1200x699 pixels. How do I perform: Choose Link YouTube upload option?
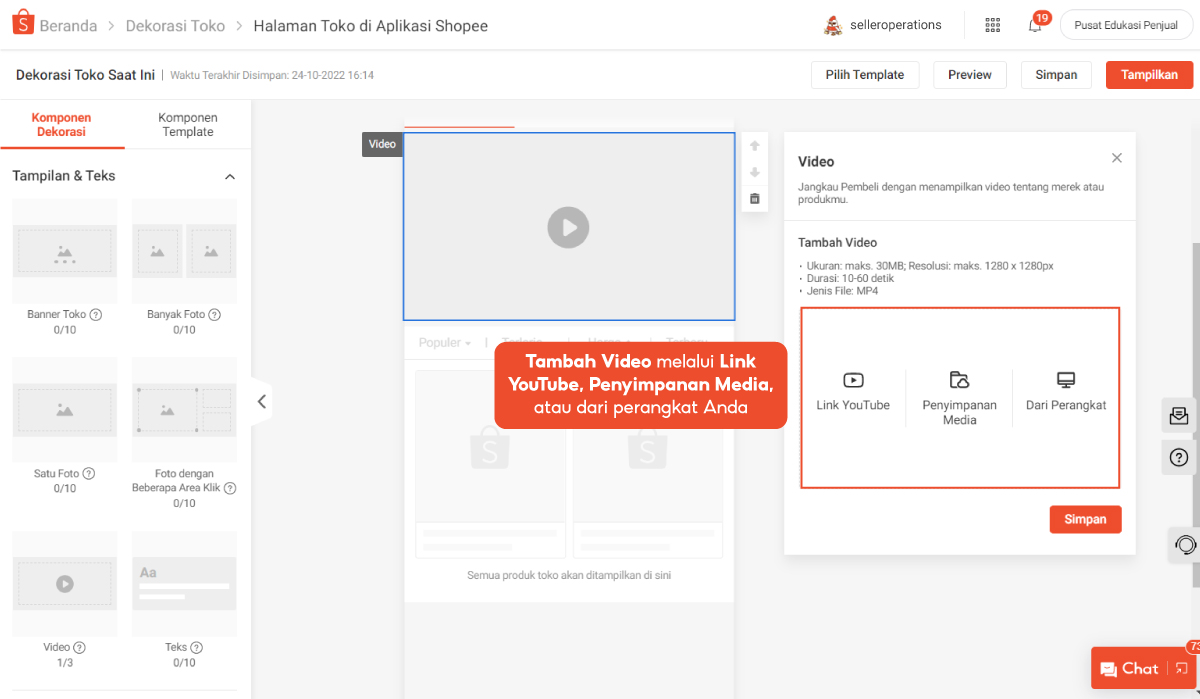(853, 391)
